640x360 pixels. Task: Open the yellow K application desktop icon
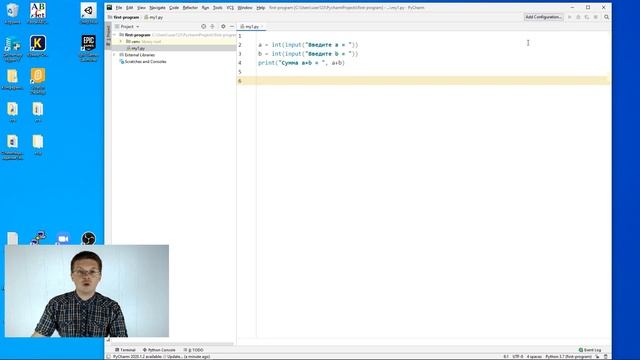[x=38, y=46]
